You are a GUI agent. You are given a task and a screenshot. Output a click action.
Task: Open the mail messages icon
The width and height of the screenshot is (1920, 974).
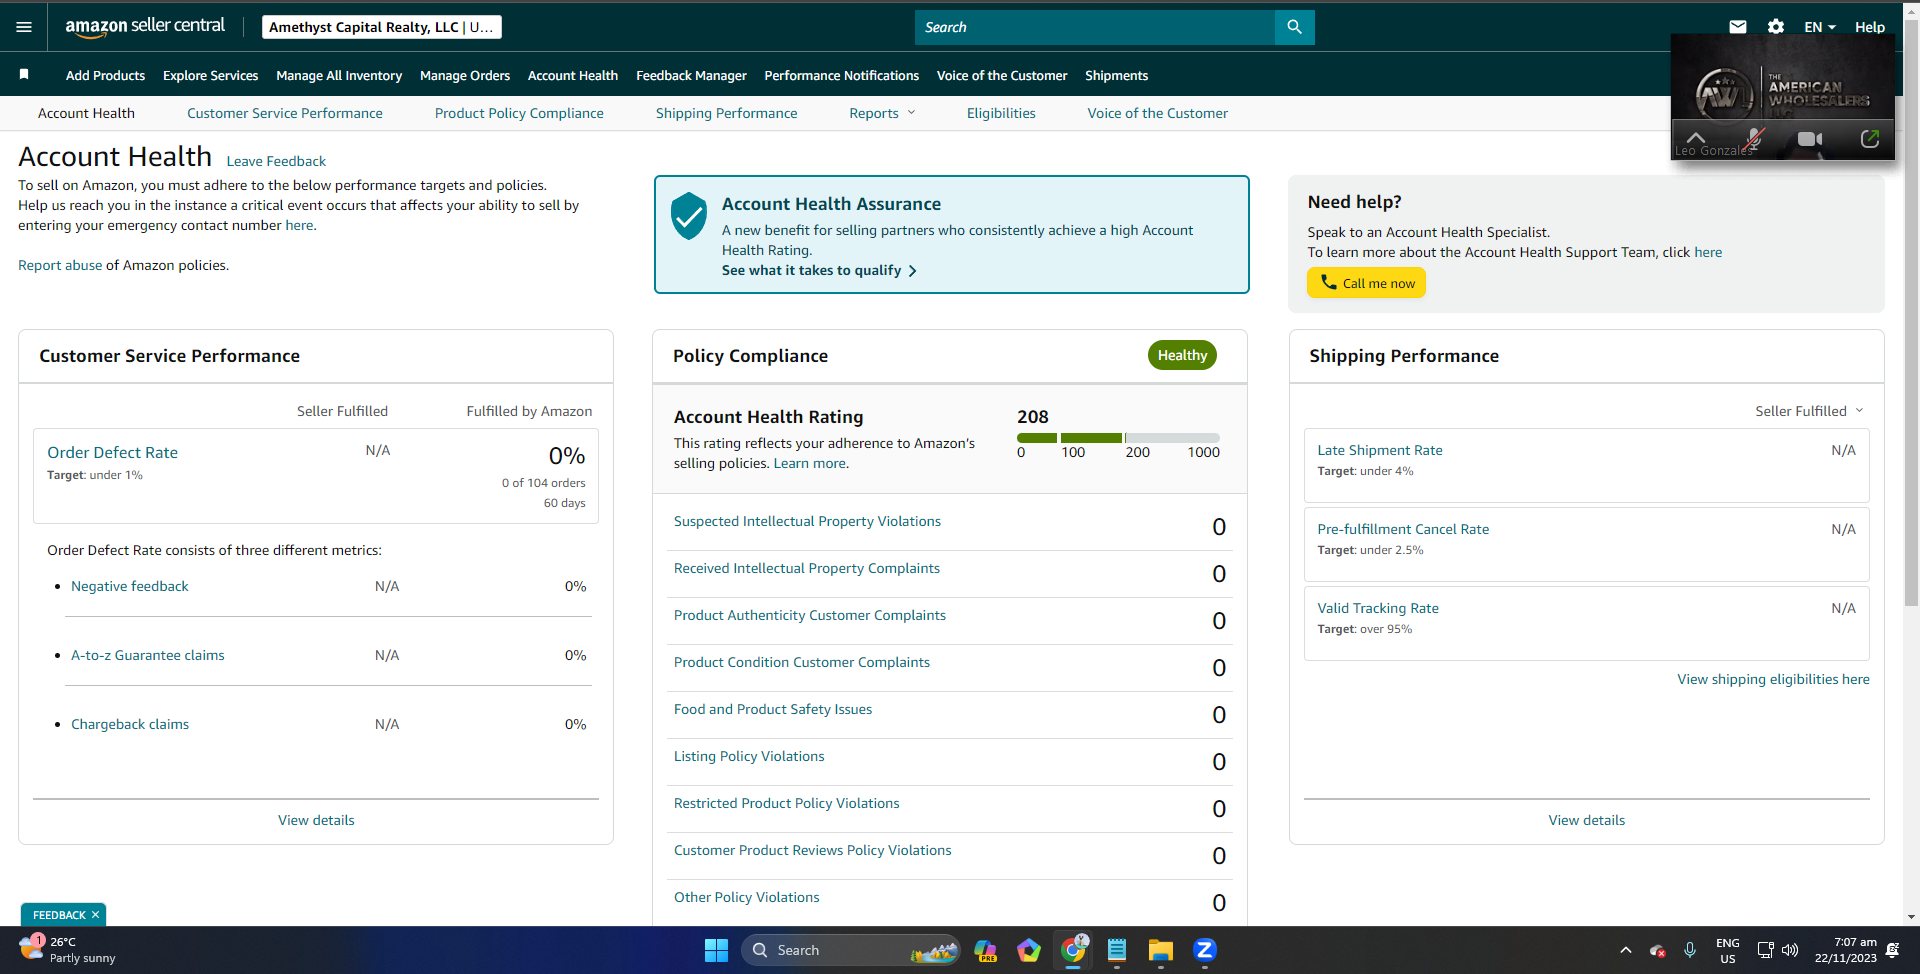tap(1738, 27)
